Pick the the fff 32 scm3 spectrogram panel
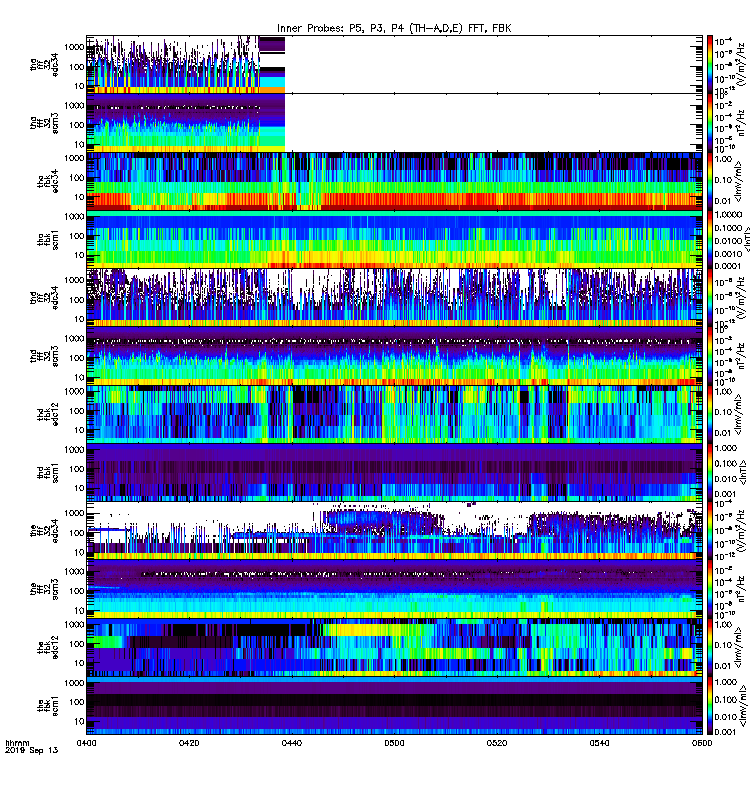Screen dimensions: 750x800 (394, 589)
